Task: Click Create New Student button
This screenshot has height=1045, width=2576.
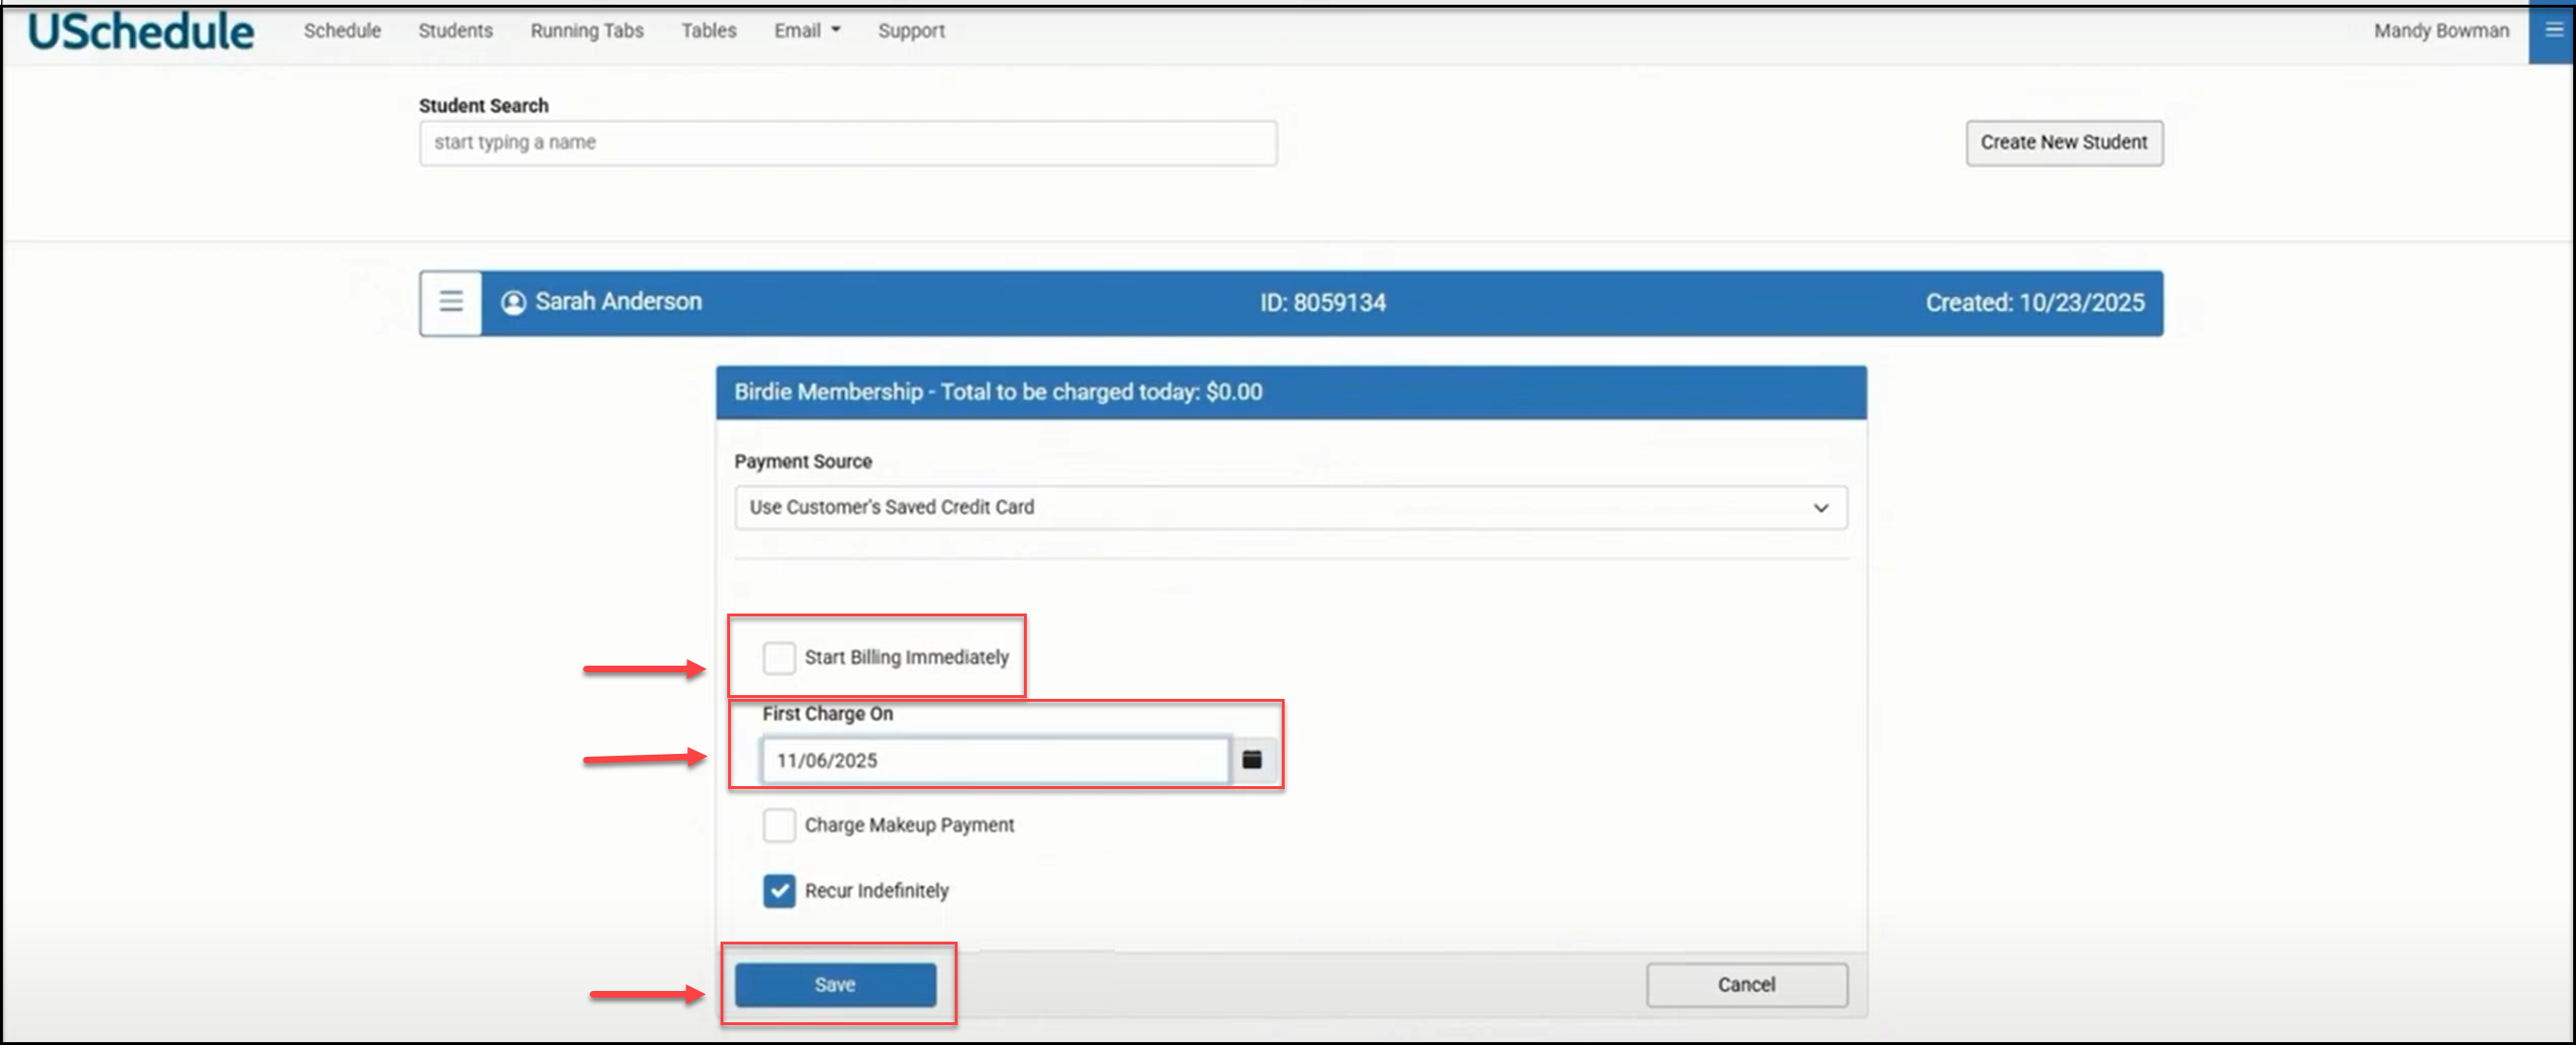Action: [x=2063, y=143]
